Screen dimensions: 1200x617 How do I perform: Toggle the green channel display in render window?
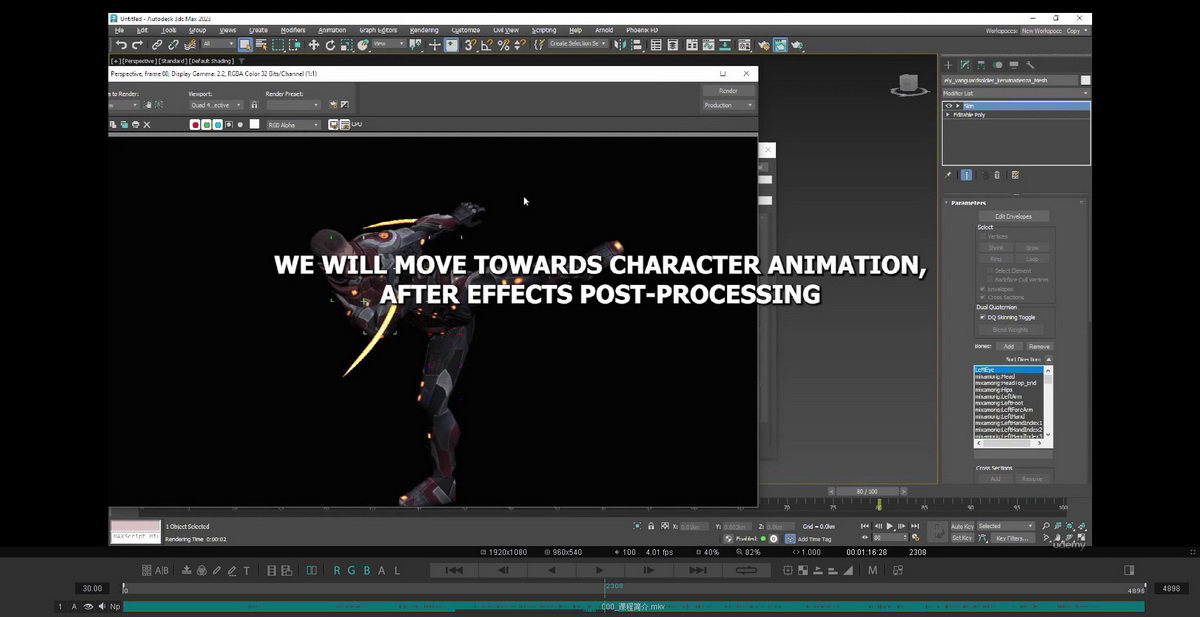(206, 125)
